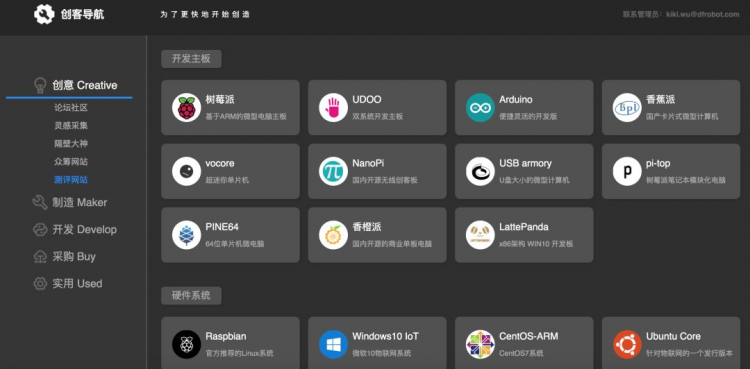The width and height of the screenshot is (750, 369).
Task: Select the 论坛社区 submenu item
Action: click(71, 108)
